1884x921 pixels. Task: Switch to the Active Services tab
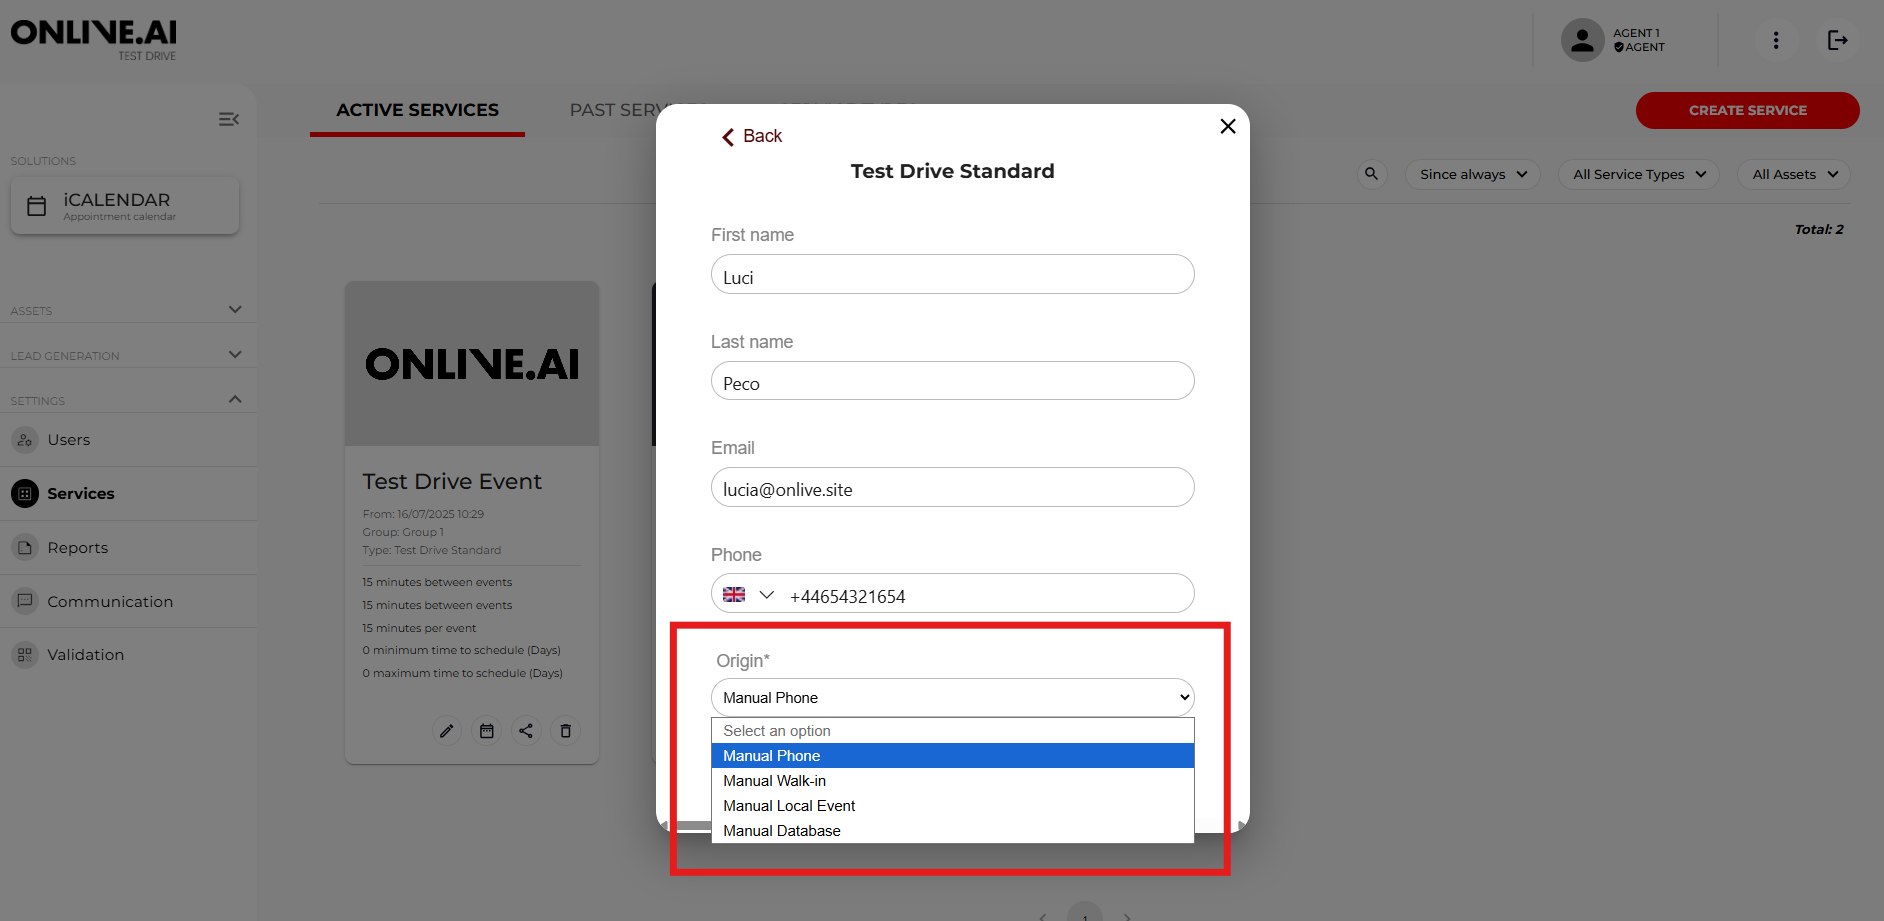(x=417, y=110)
